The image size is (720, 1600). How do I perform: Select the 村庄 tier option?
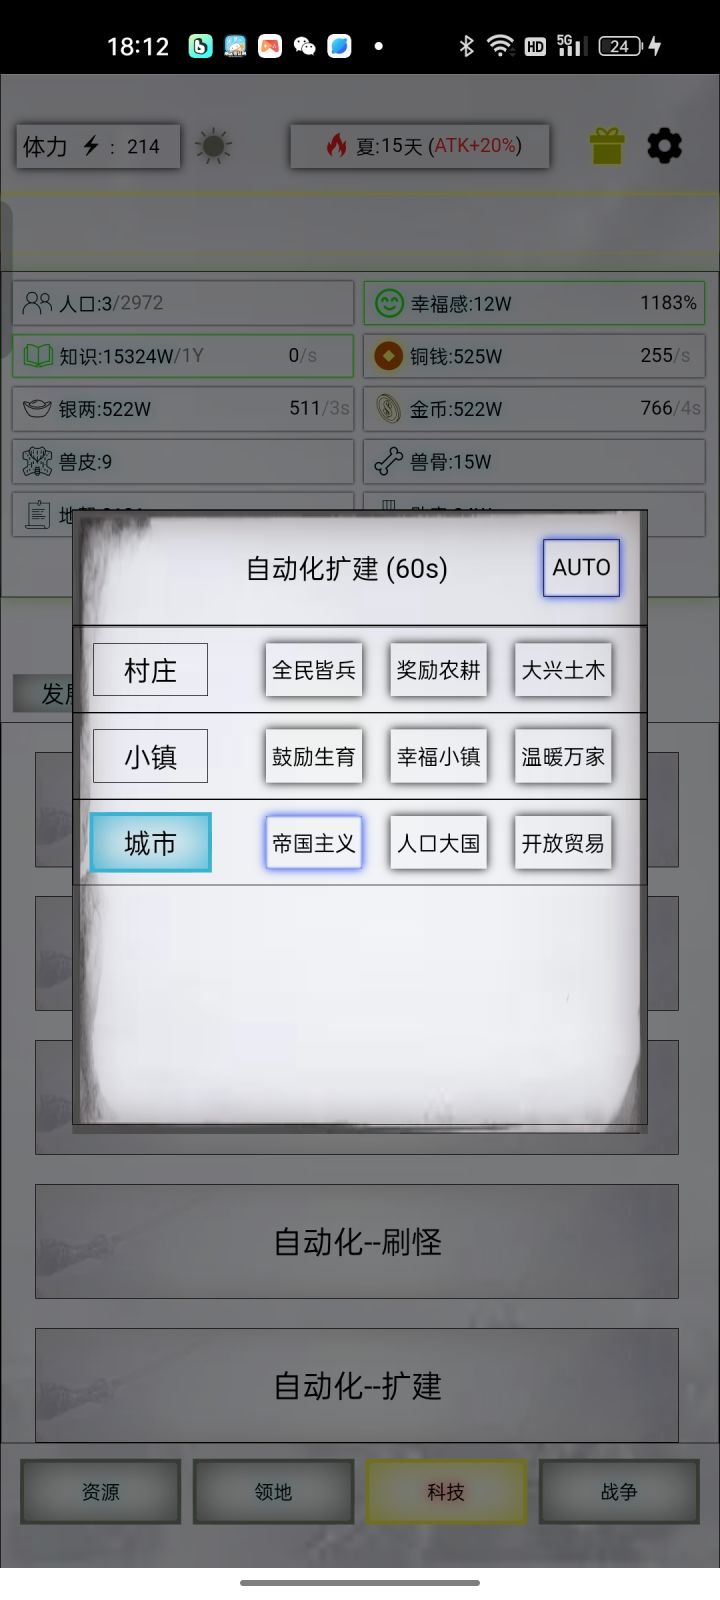[x=150, y=669]
